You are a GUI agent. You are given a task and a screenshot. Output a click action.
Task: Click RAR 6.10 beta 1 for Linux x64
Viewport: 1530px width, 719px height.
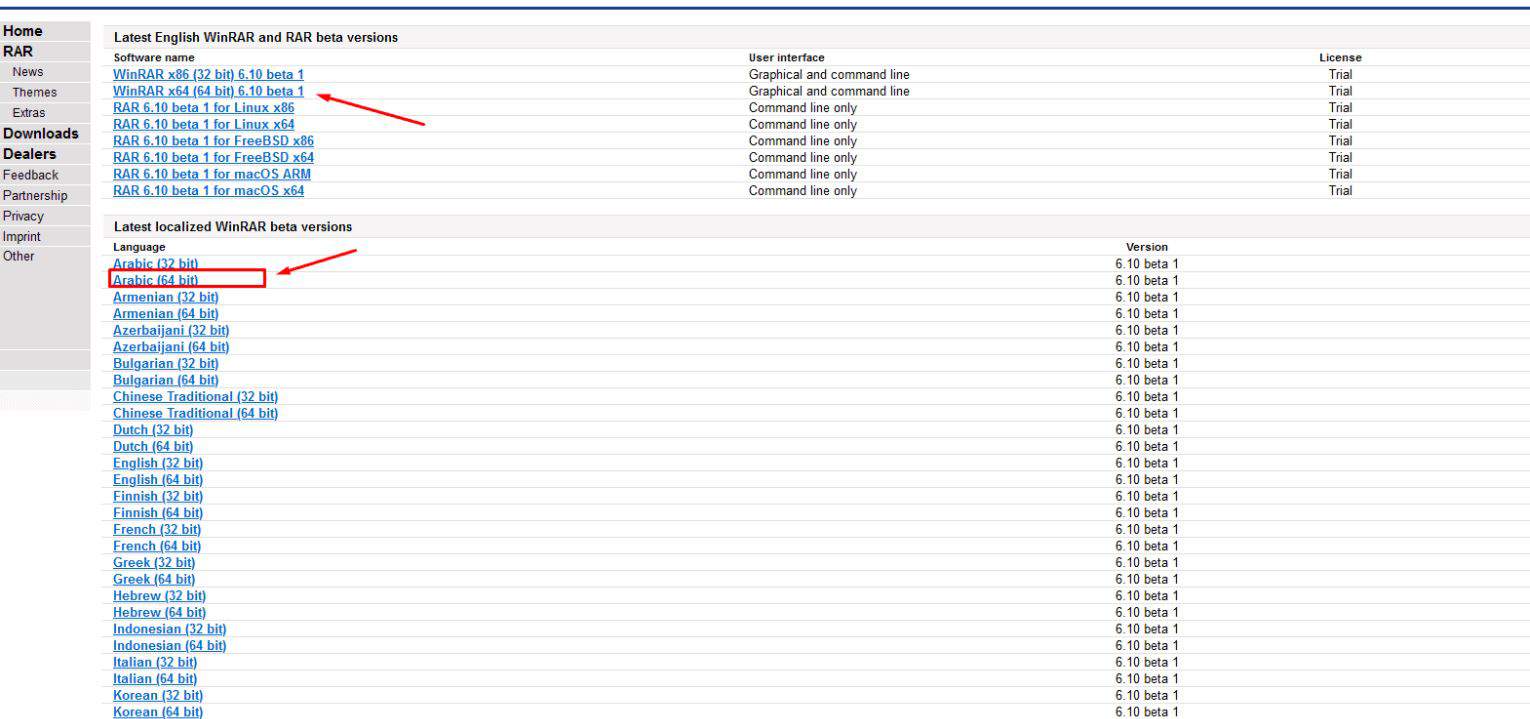click(204, 124)
